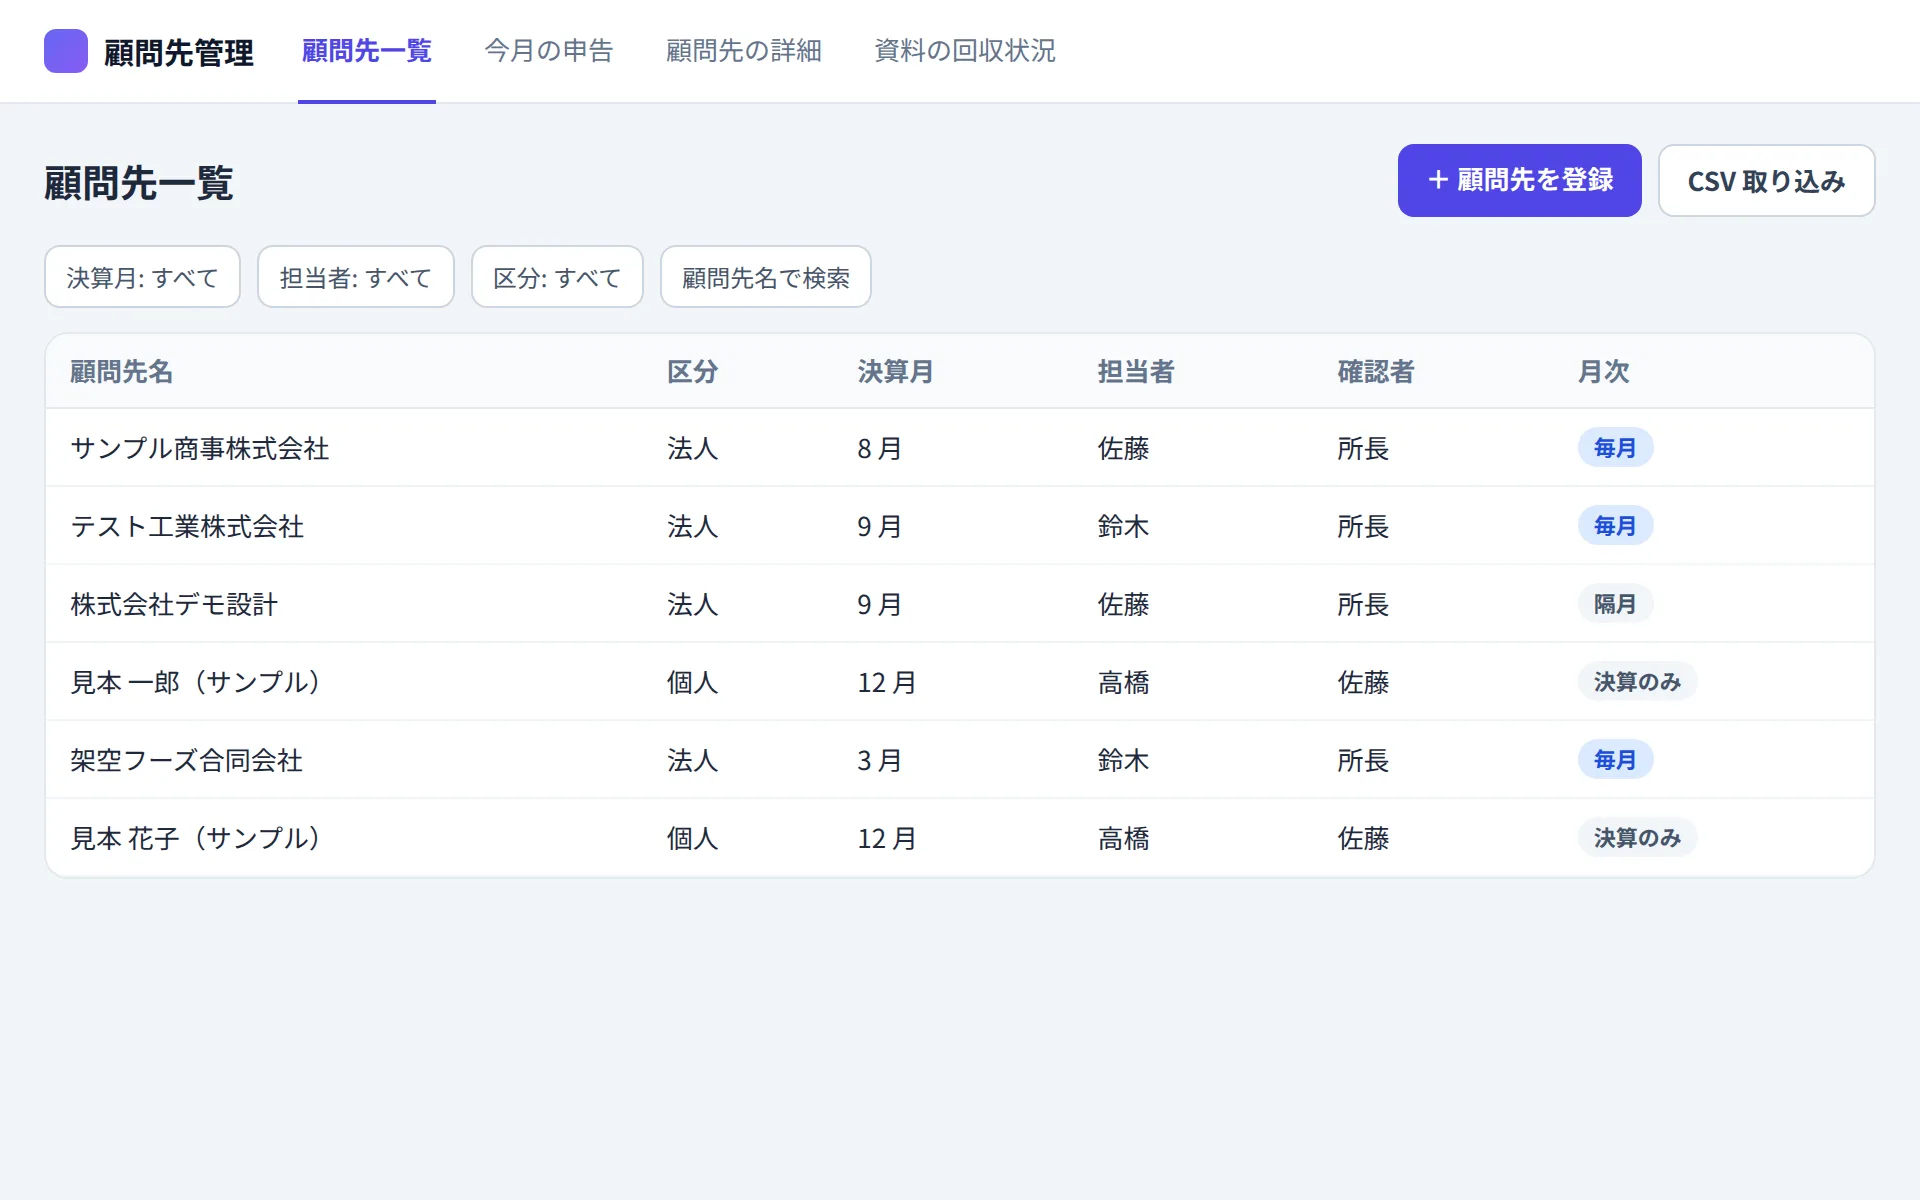Click 決算のみ badge on 見本 花子 row
The image size is (1920, 1200).
[x=1637, y=838]
